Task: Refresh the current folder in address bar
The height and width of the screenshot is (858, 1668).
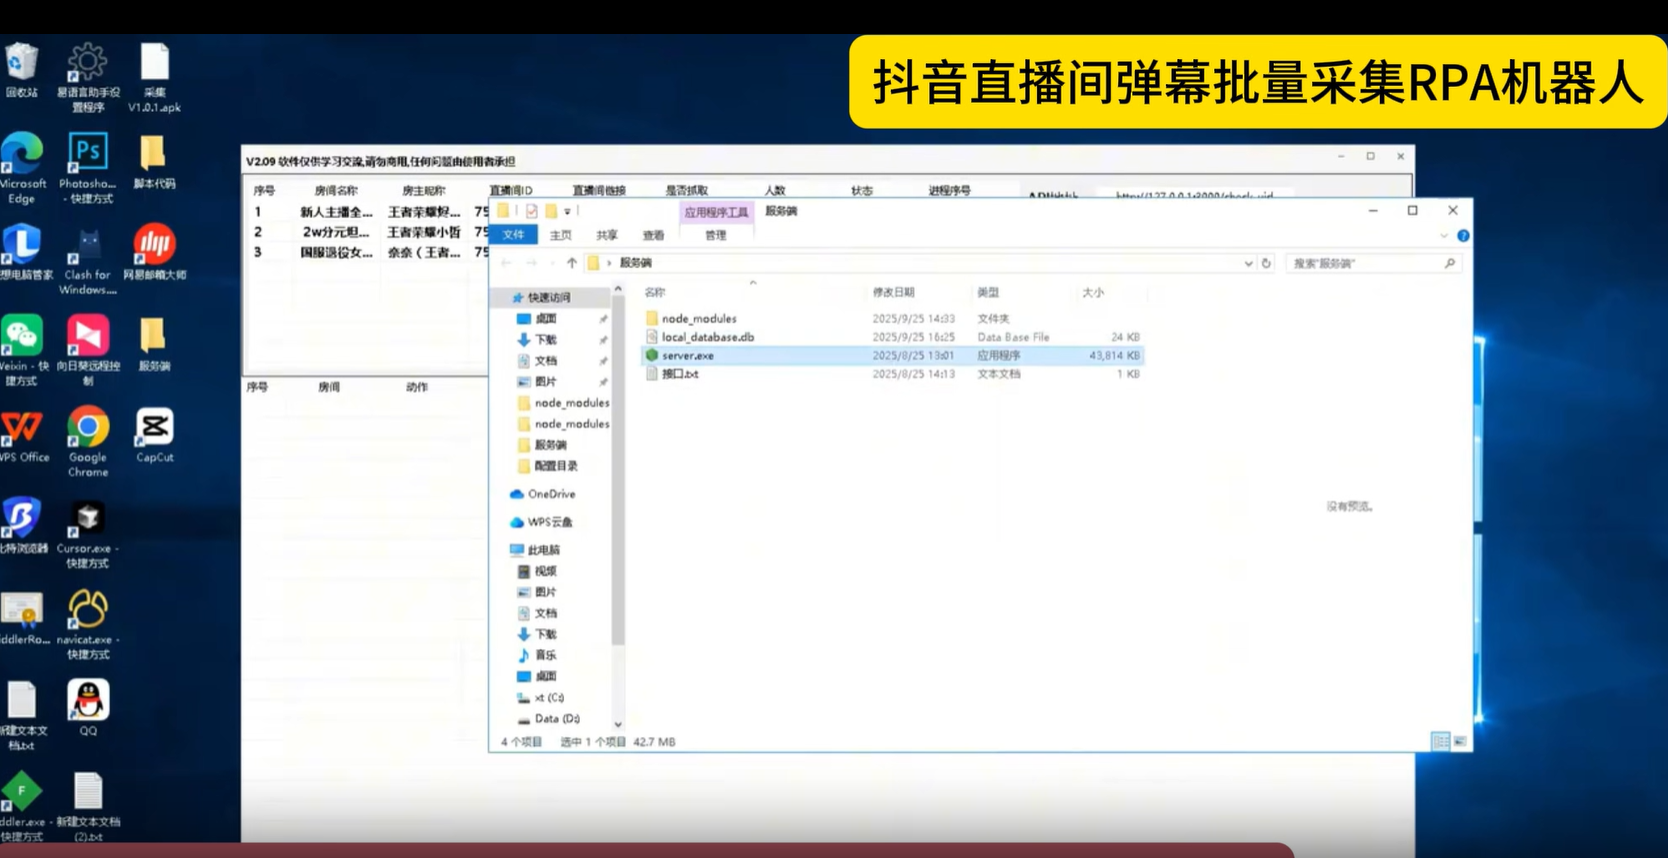Action: 1266,263
